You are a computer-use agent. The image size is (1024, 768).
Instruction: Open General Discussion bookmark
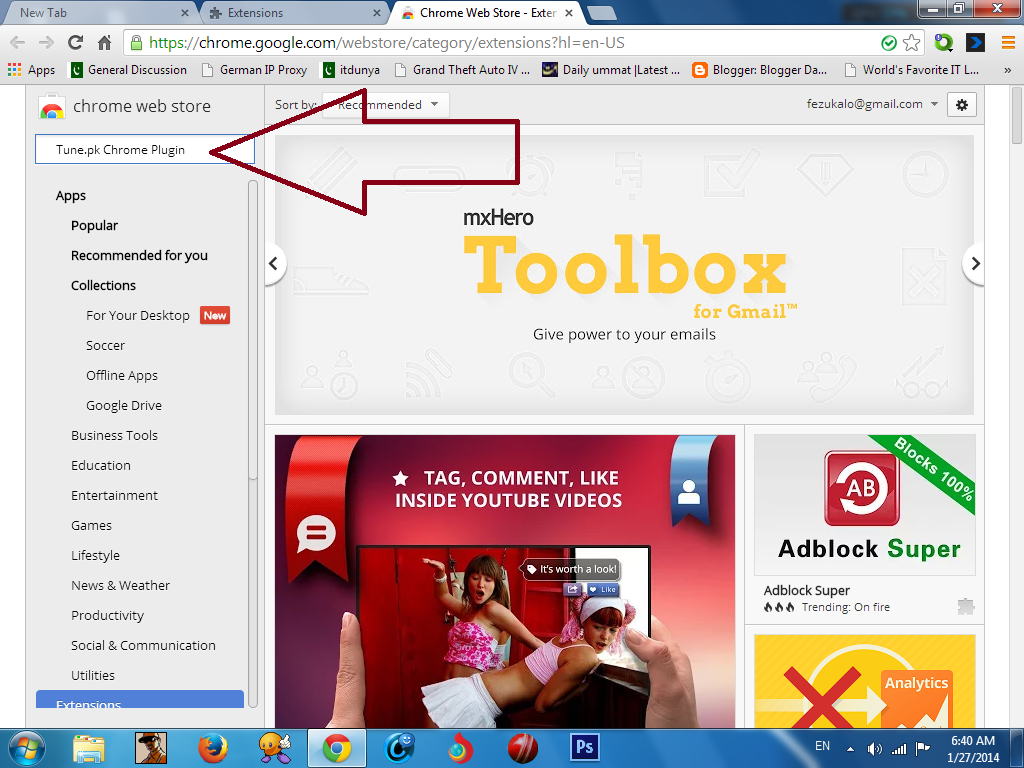(129, 70)
